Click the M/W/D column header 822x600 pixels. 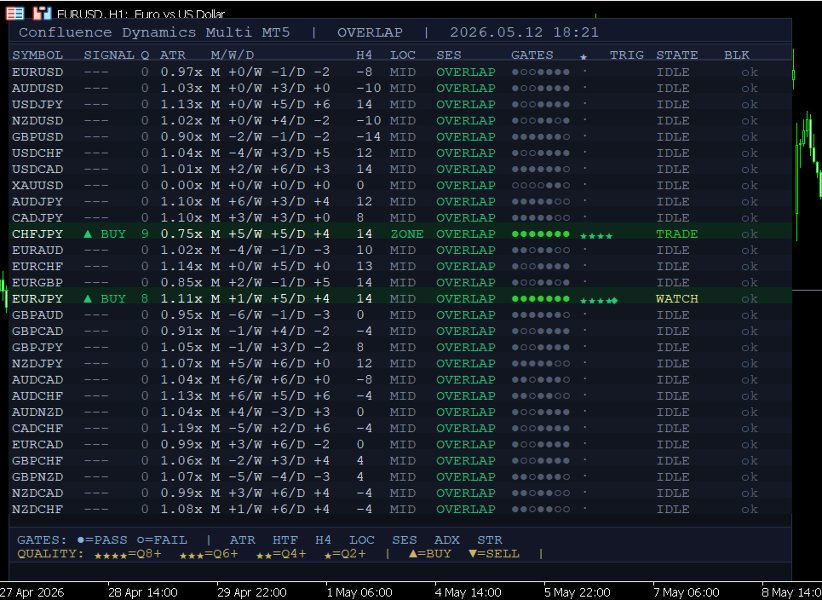(233, 55)
